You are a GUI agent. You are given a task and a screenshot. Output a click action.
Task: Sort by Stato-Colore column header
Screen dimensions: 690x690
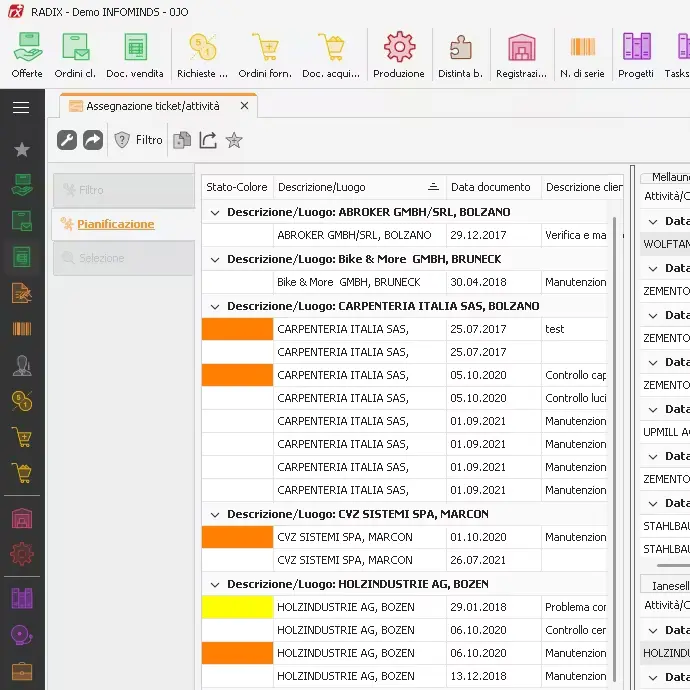[x=237, y=187]
